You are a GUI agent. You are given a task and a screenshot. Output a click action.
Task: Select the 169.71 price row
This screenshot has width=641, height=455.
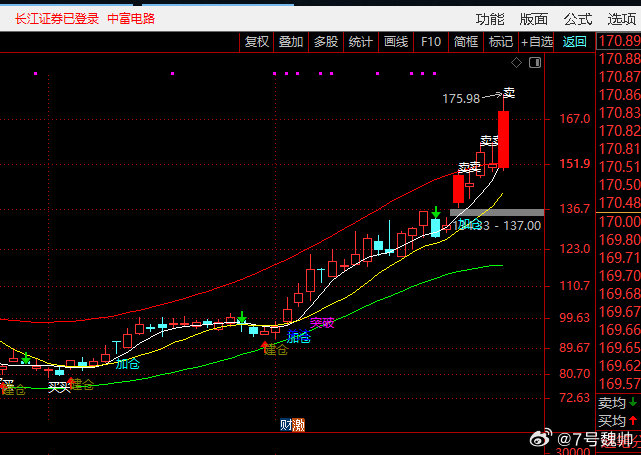[619, 258]
